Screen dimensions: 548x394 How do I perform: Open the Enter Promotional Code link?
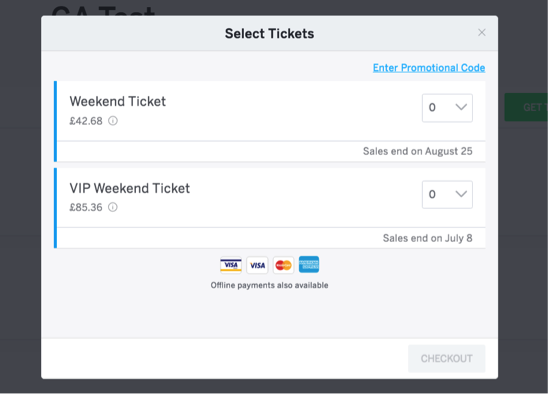[x=429, y=67]
